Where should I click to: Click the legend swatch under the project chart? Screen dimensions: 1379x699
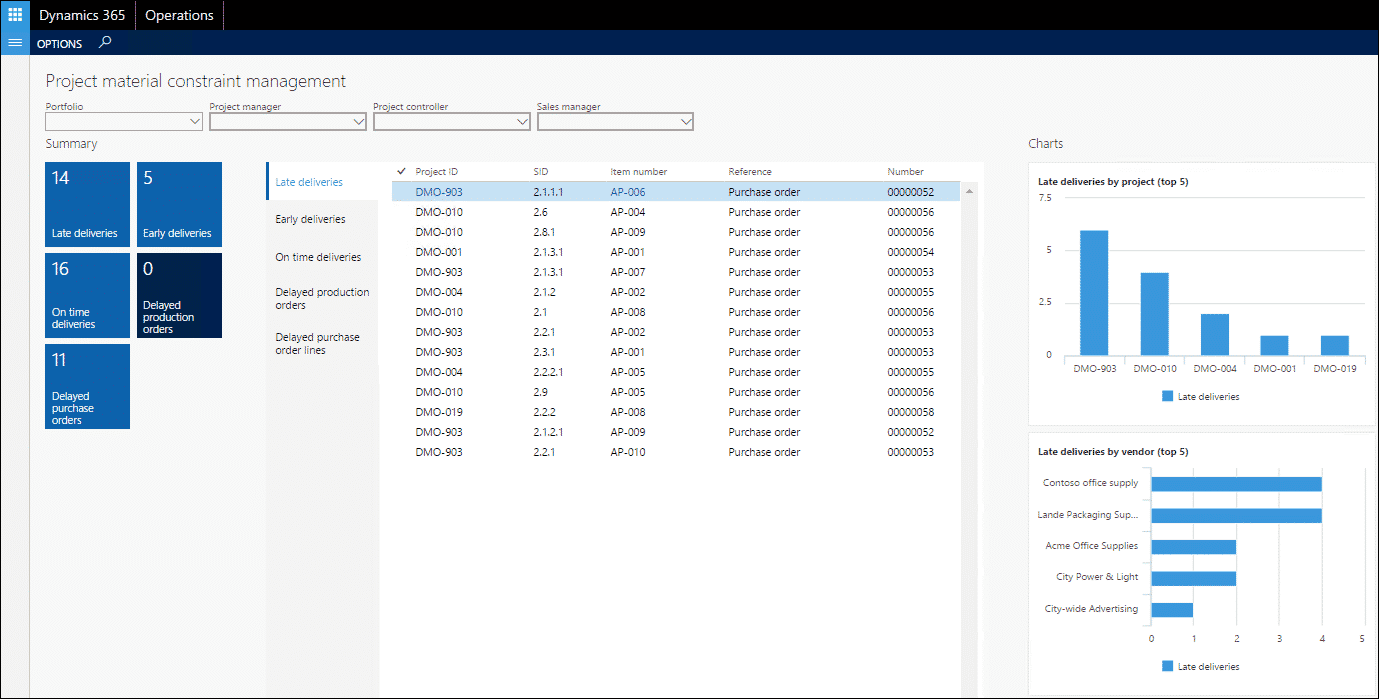(x=1167, y=396)
